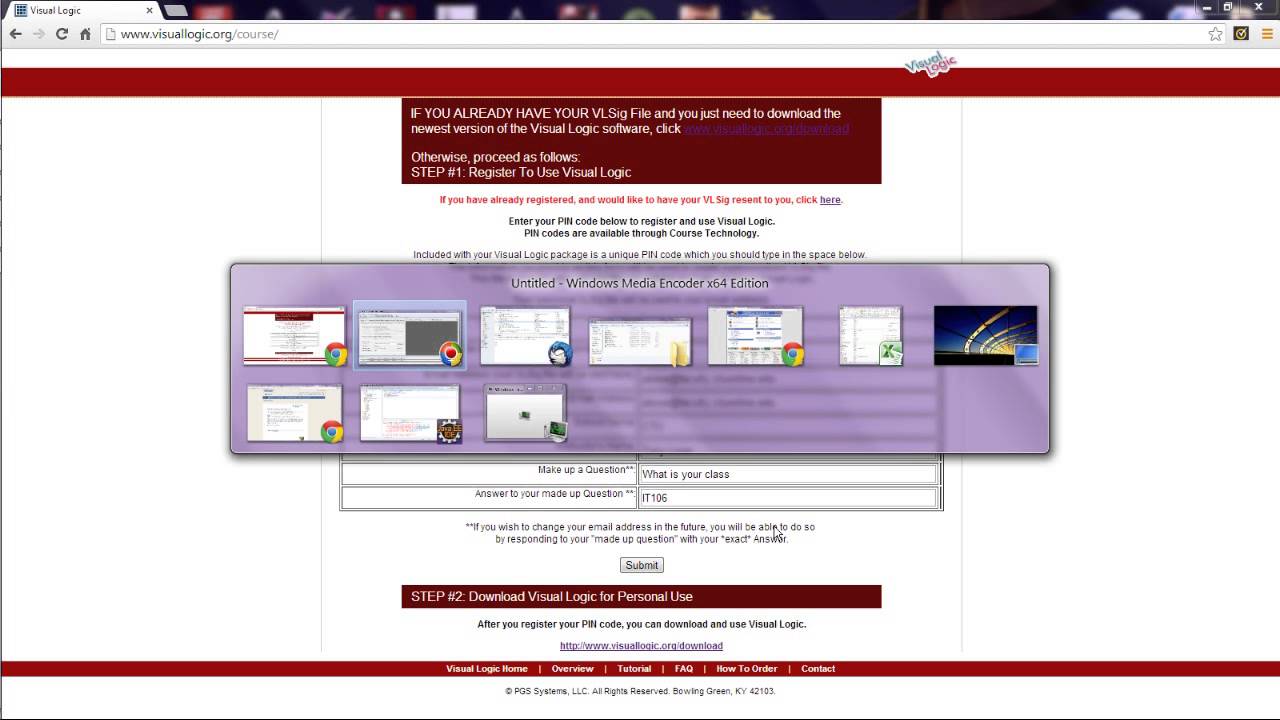Screen dimensions: 1280x720
Task: Open the Chrome home page icon
Action: click(85, 34)
